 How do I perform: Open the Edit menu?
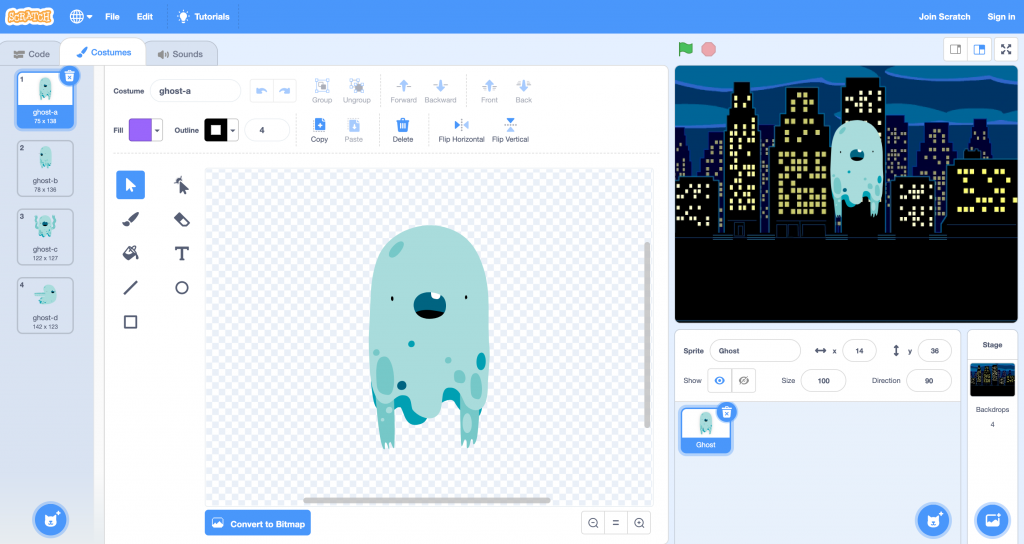[x=145, y=17]
